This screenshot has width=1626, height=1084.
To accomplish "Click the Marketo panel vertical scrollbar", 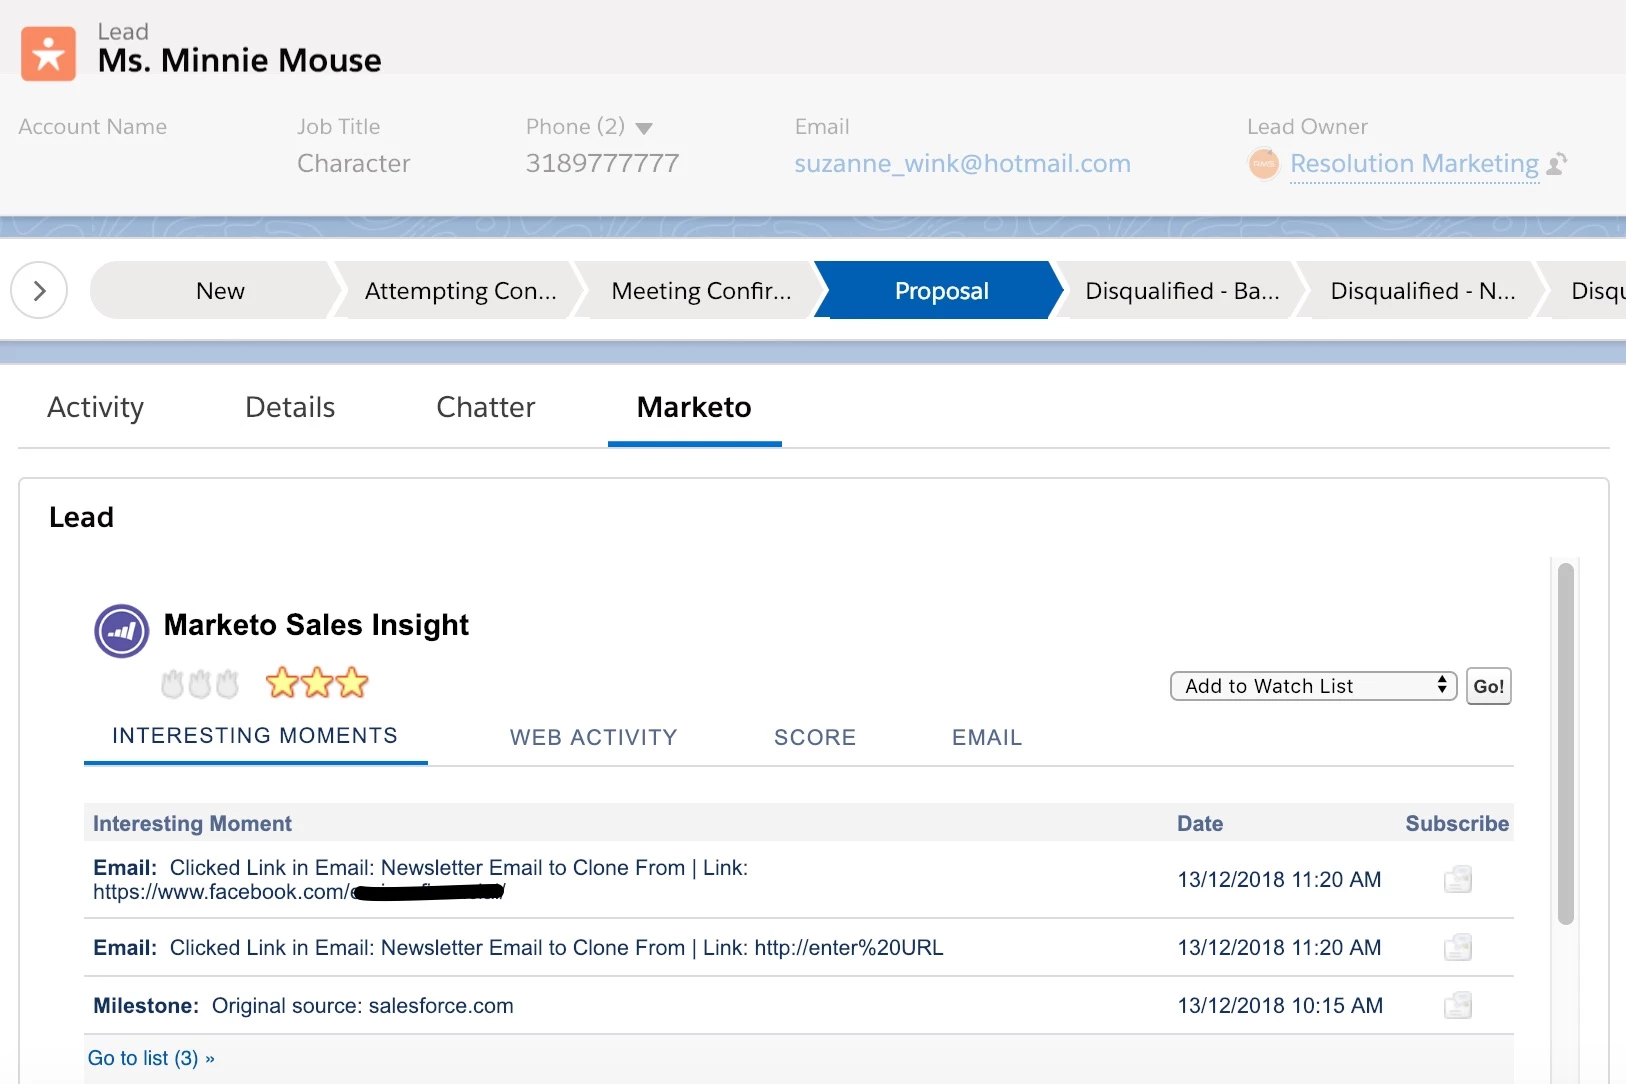I will 1566,743.
